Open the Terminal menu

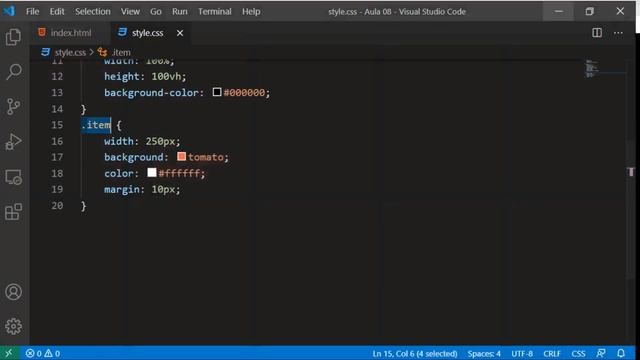tap(215, 11)
